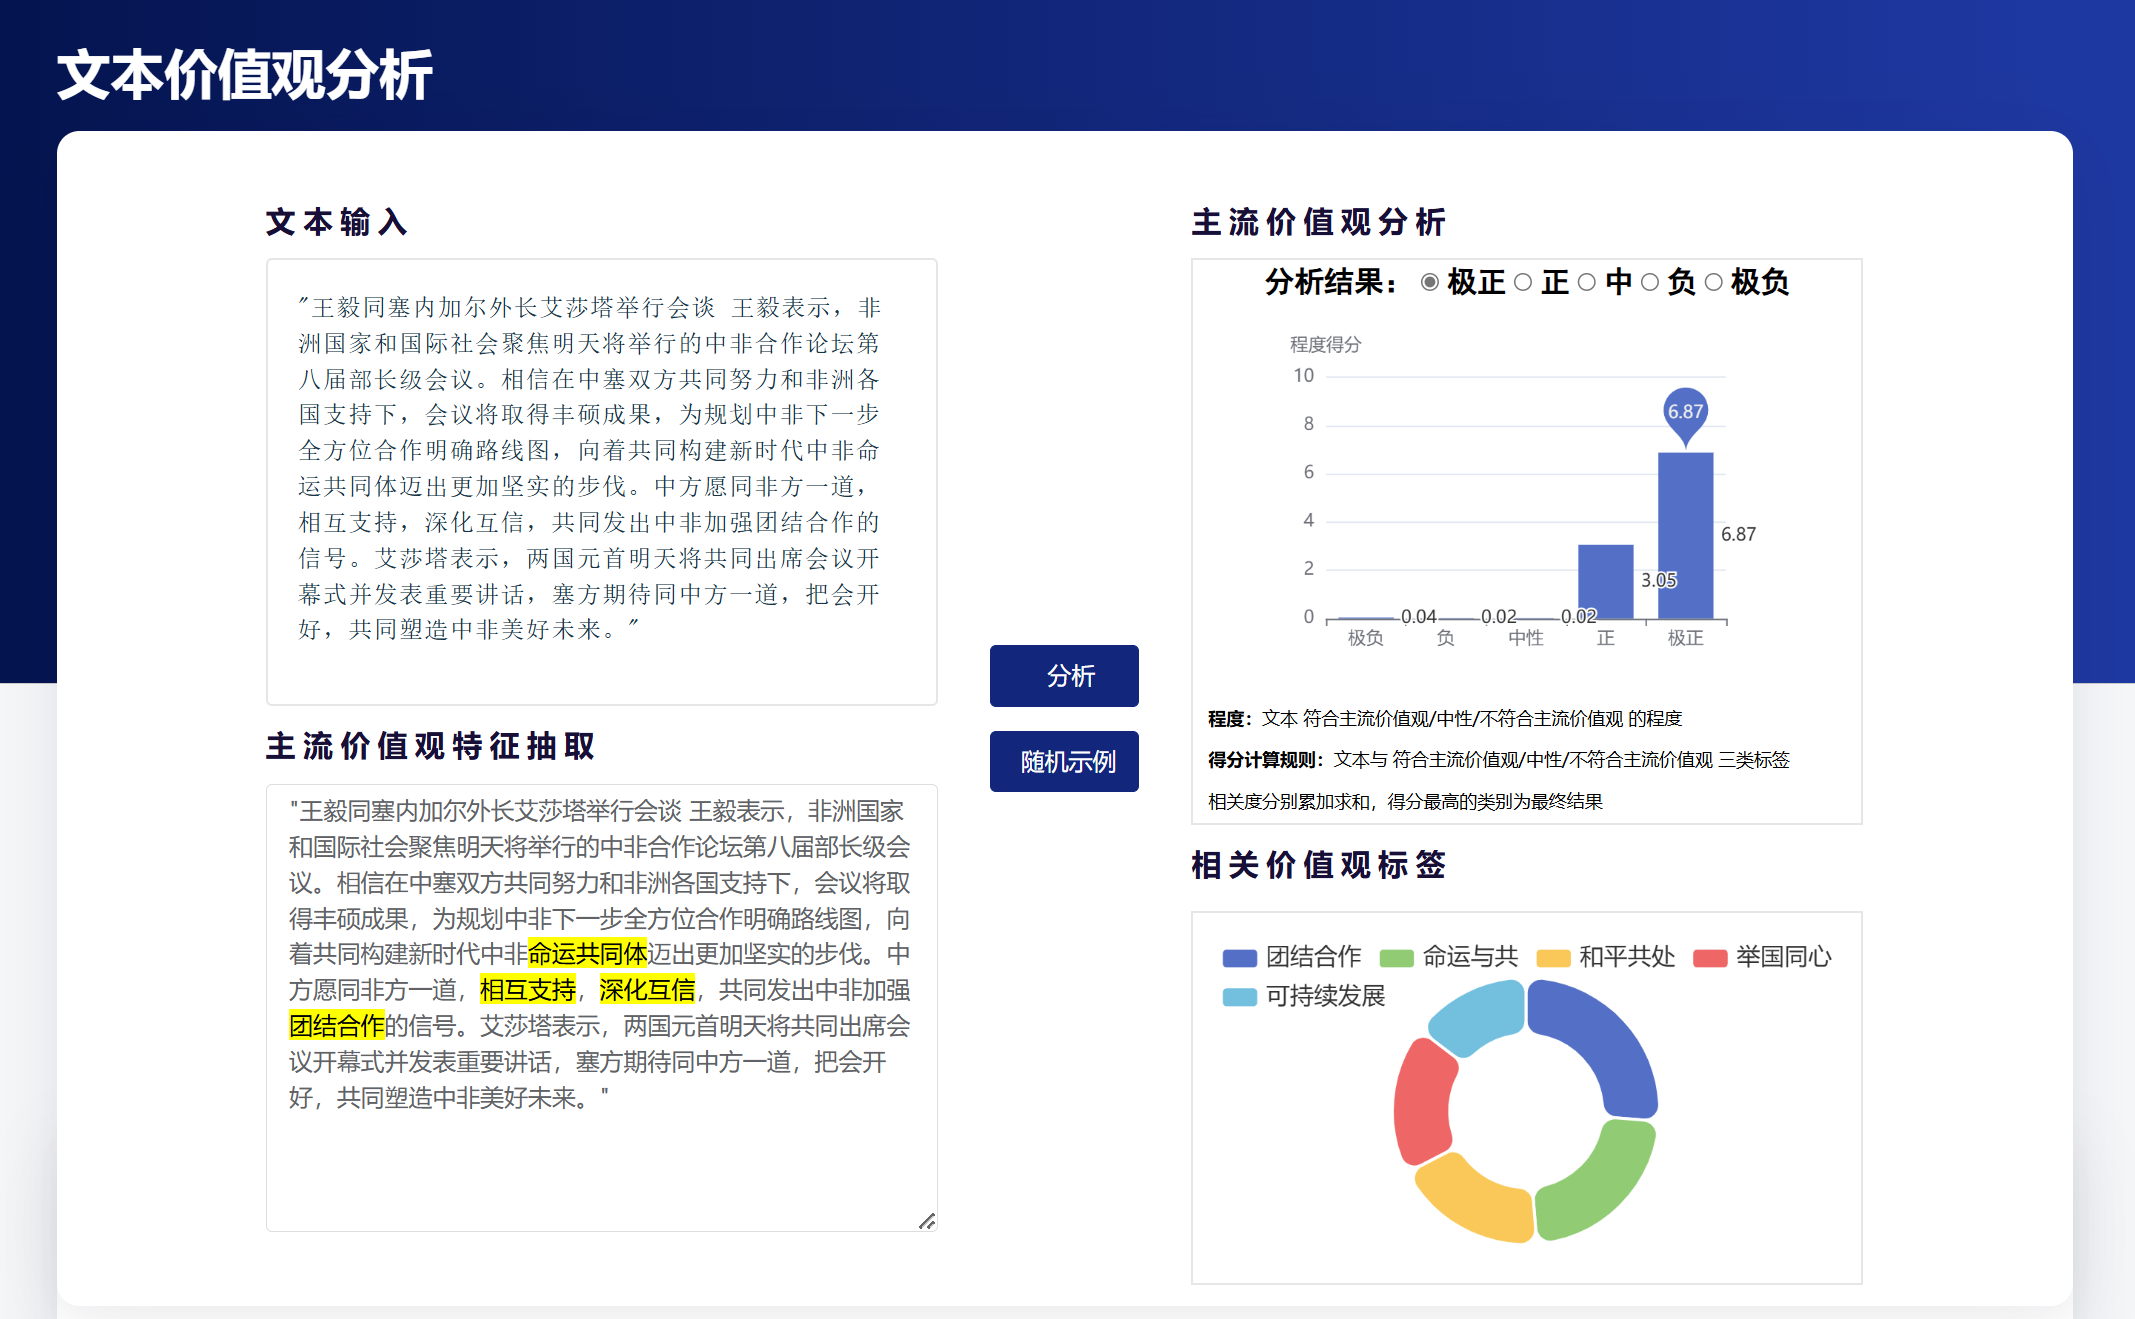This screenshot has height=1319, width=2135.
Task: Click the 极正 bar in the chart
Action: pos(1686,536)
